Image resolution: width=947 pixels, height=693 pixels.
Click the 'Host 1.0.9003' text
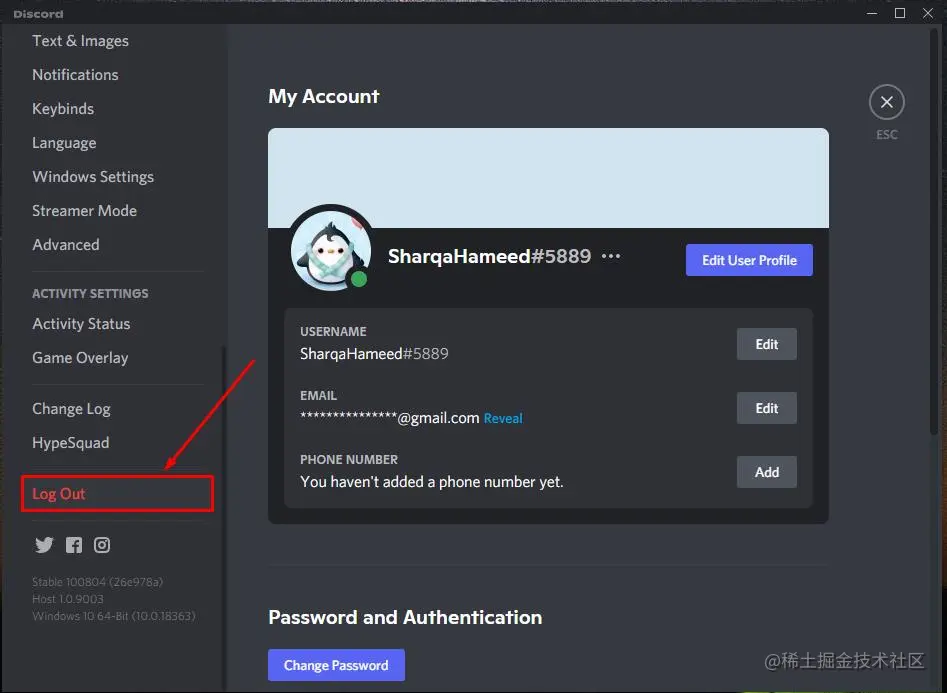point(68,599)
